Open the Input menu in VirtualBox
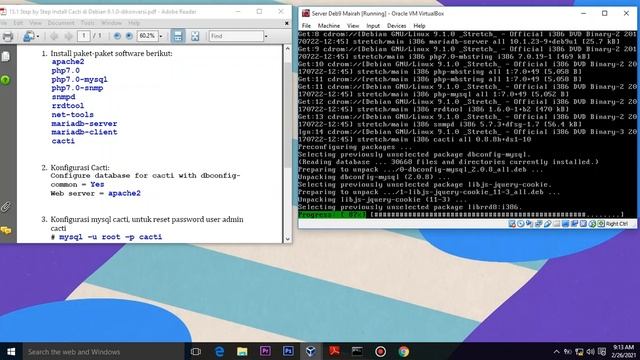 tap(373, 26)
